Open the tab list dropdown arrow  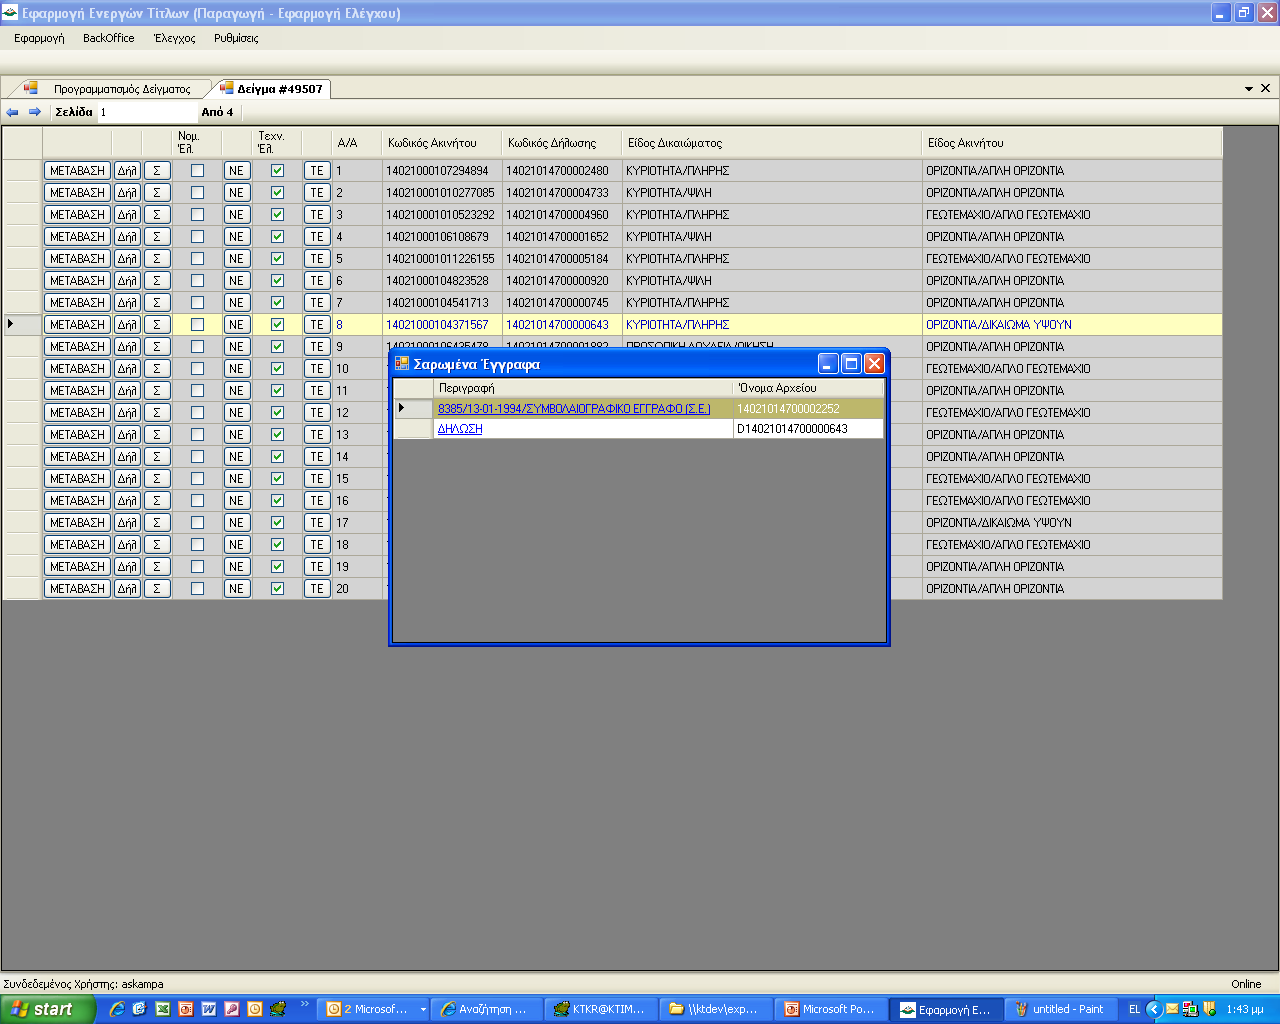[1249, 89]
